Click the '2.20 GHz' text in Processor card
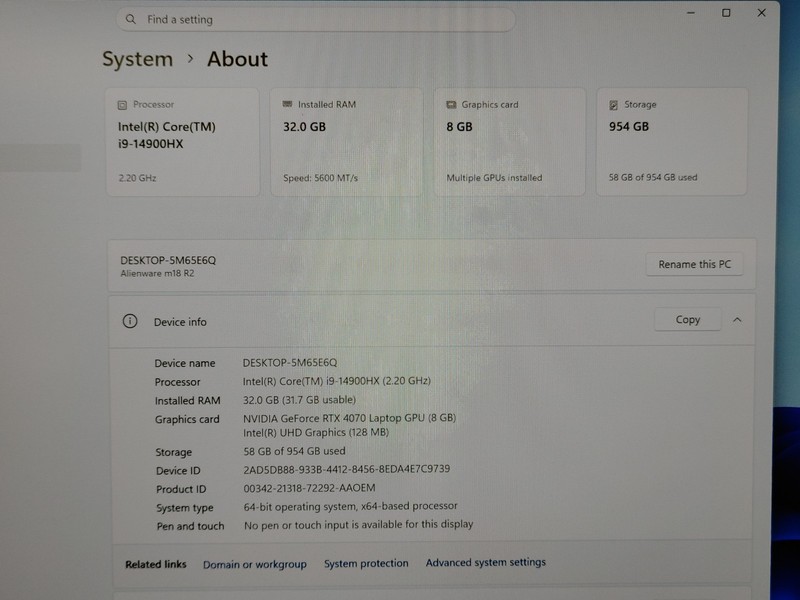Image resolution: width=800 pixels, height=600 pixels. [x=137, y=178]
